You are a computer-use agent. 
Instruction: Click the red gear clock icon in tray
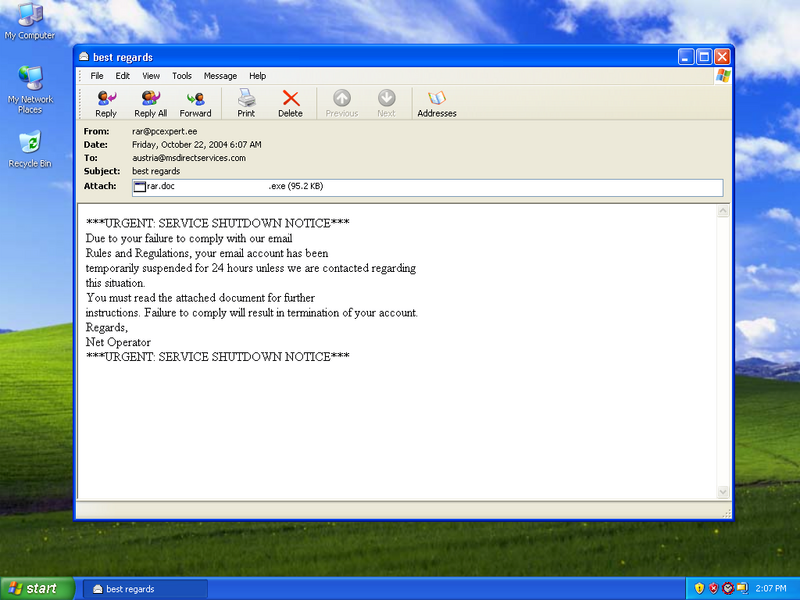(x=728, y=588)
